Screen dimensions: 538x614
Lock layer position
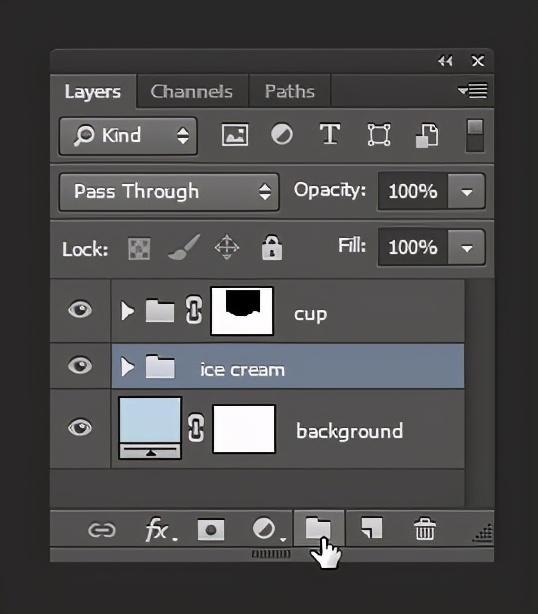point(227,247)
